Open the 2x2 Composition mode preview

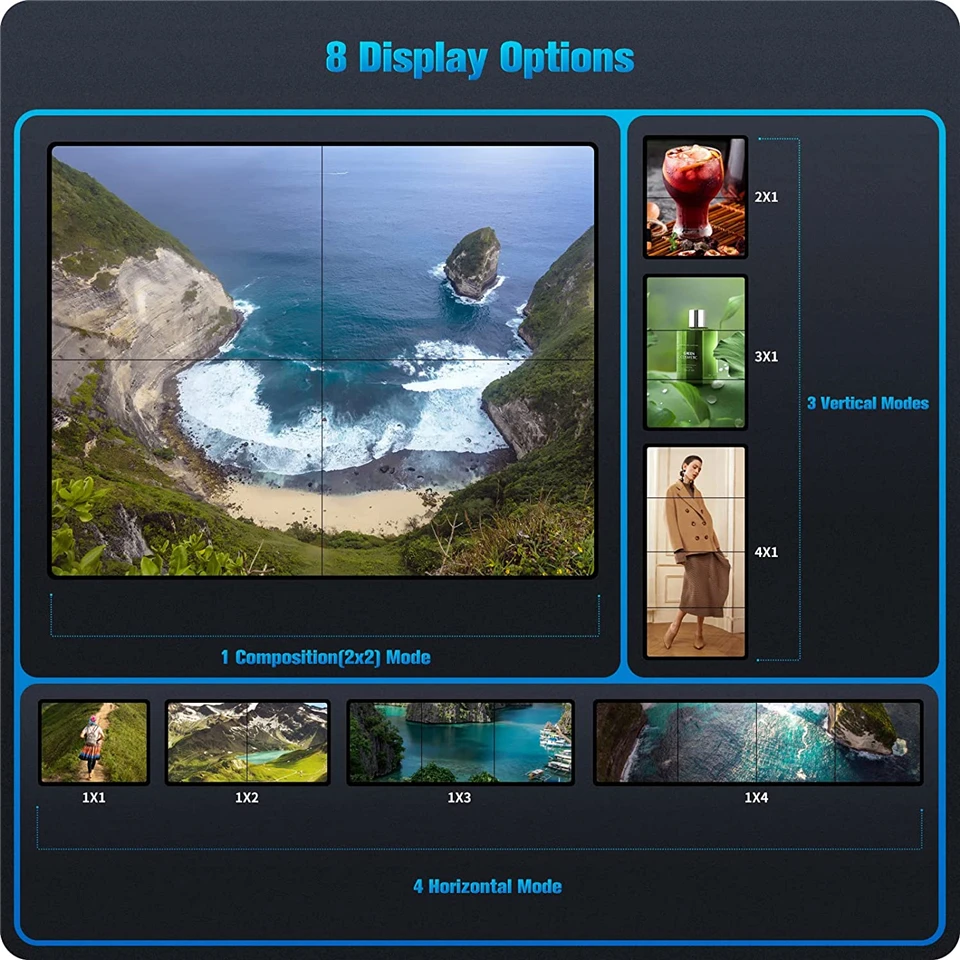pyautogui.click(x=325, y=360)
